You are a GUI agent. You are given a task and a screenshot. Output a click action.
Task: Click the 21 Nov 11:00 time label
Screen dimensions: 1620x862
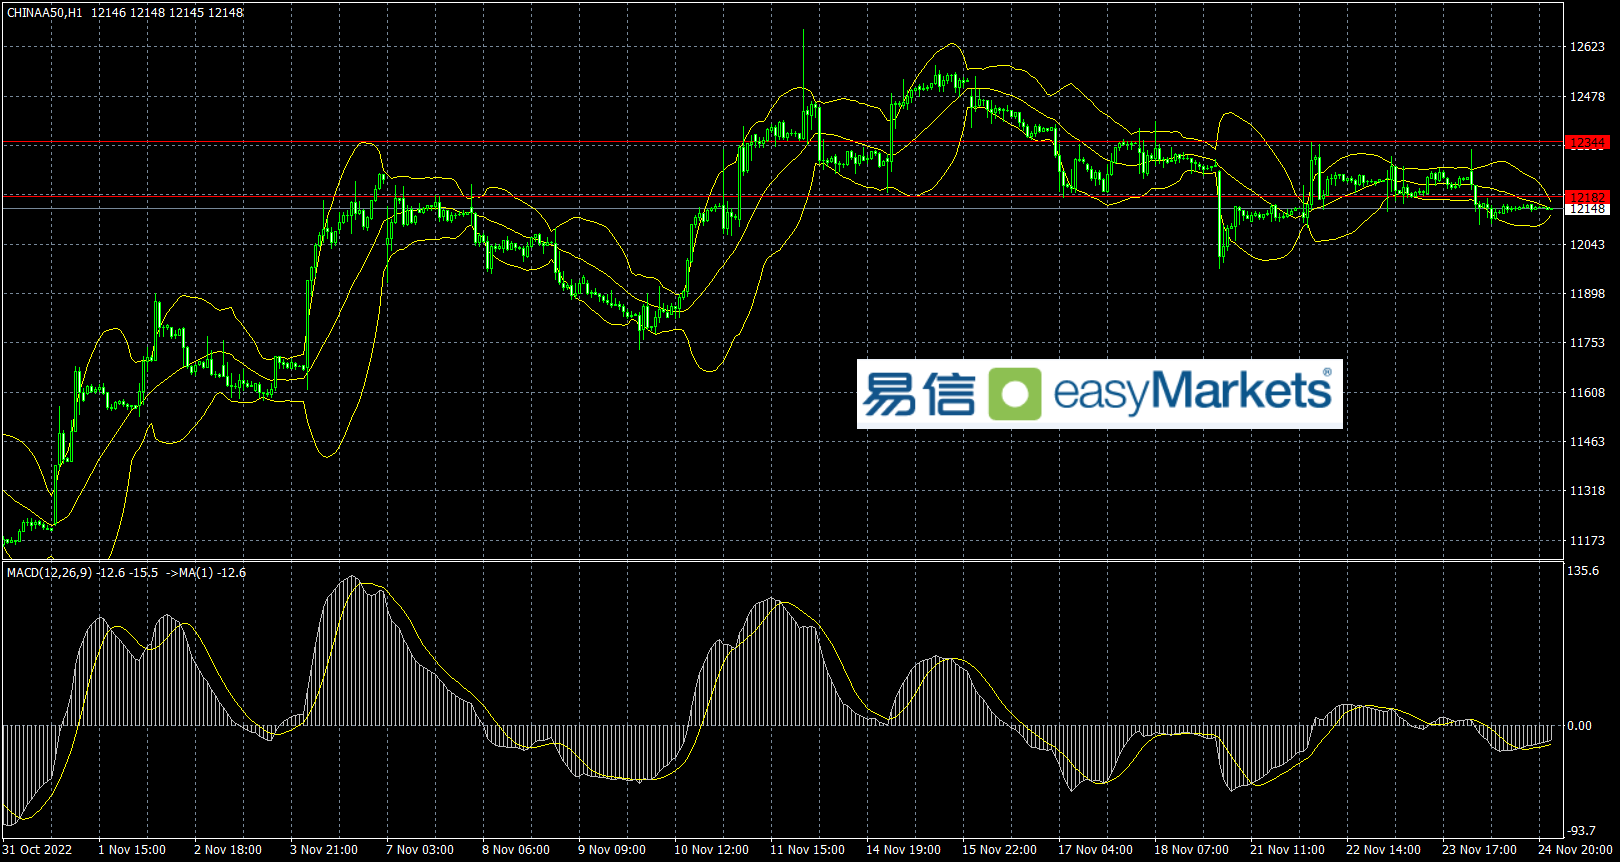pyautogui.click(x=1287, y=850)
